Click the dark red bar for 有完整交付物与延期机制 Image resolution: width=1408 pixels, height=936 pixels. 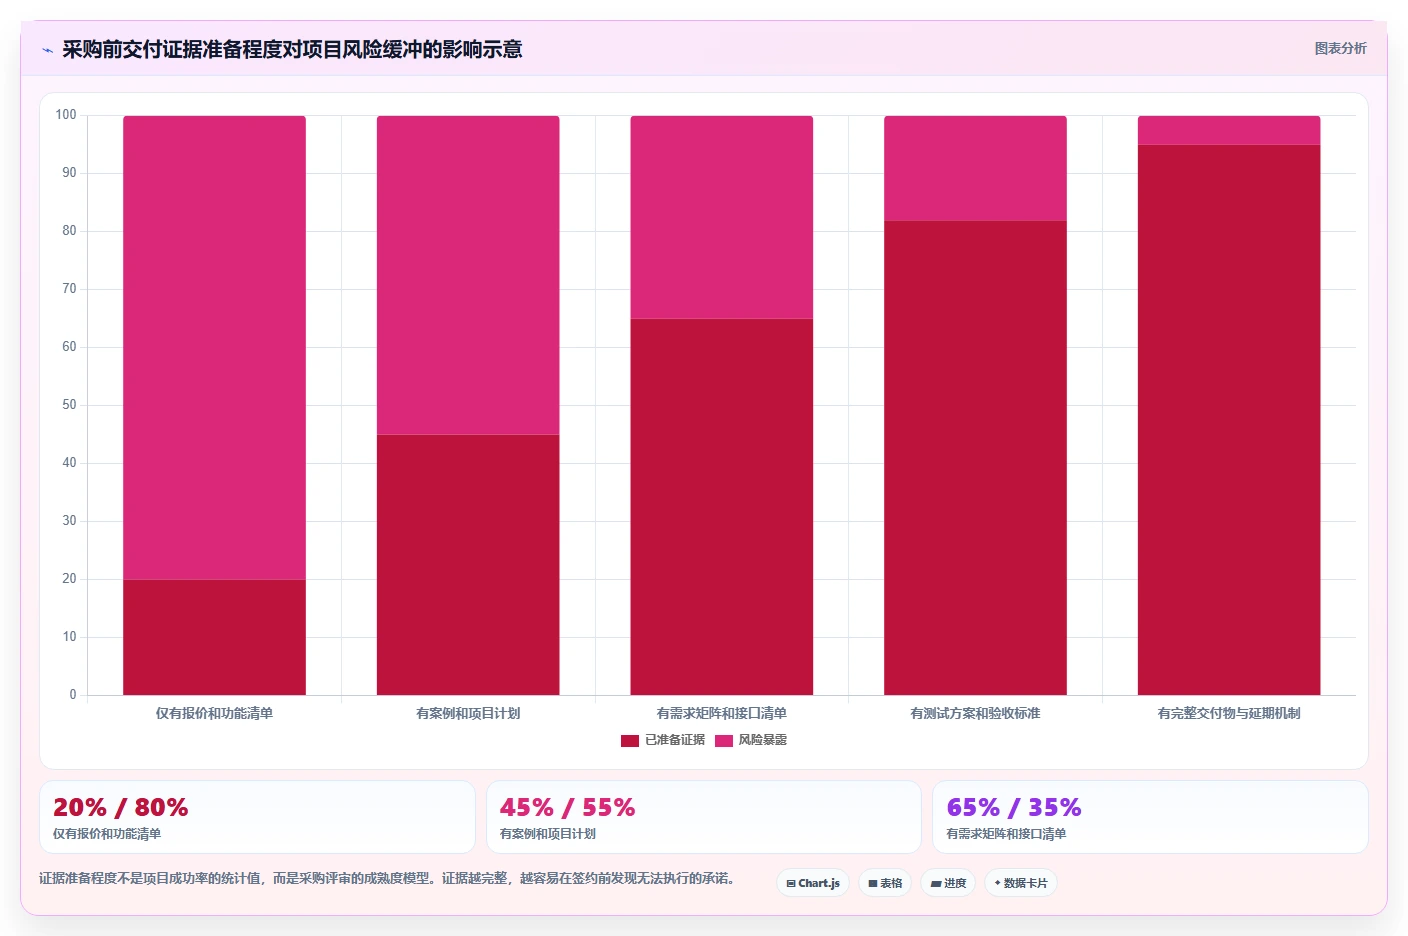tap(1229, 420)
